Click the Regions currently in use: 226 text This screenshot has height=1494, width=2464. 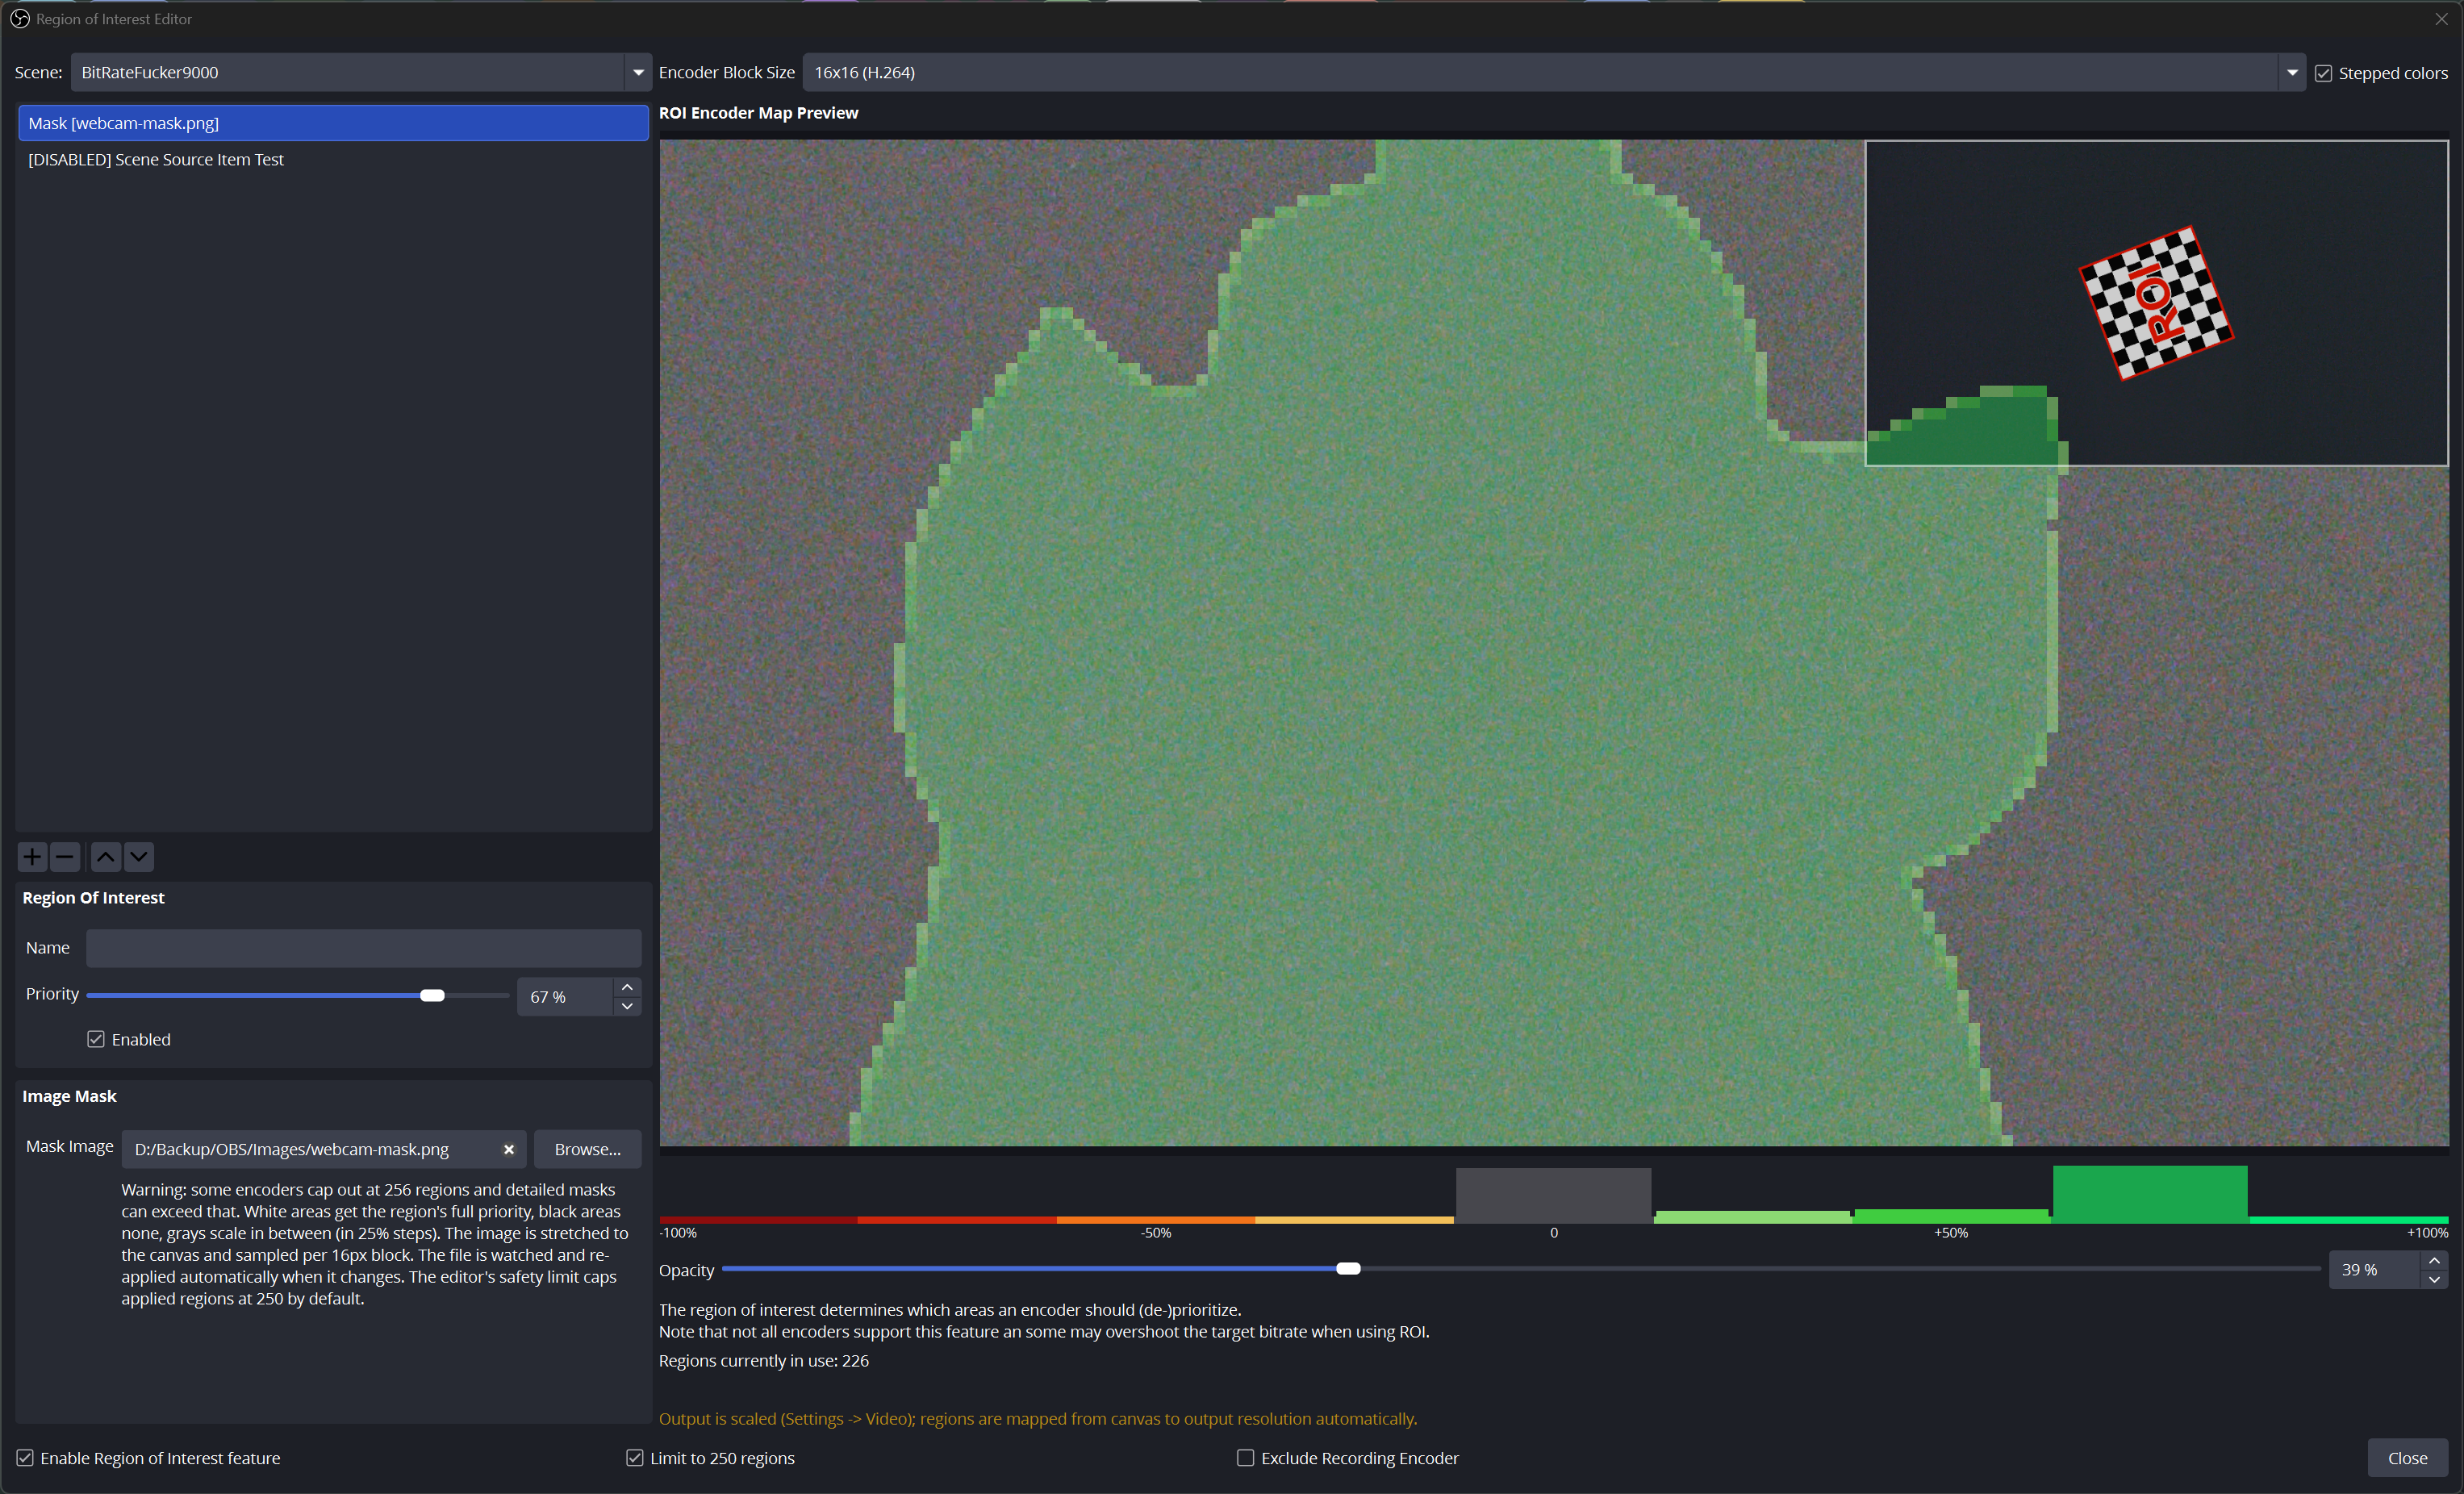coord(764,1361)
